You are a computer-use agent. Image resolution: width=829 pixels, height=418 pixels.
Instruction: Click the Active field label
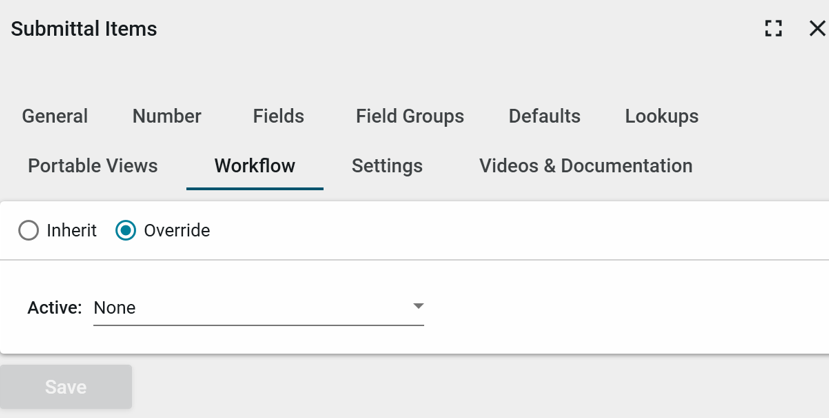tap(54, 308)
